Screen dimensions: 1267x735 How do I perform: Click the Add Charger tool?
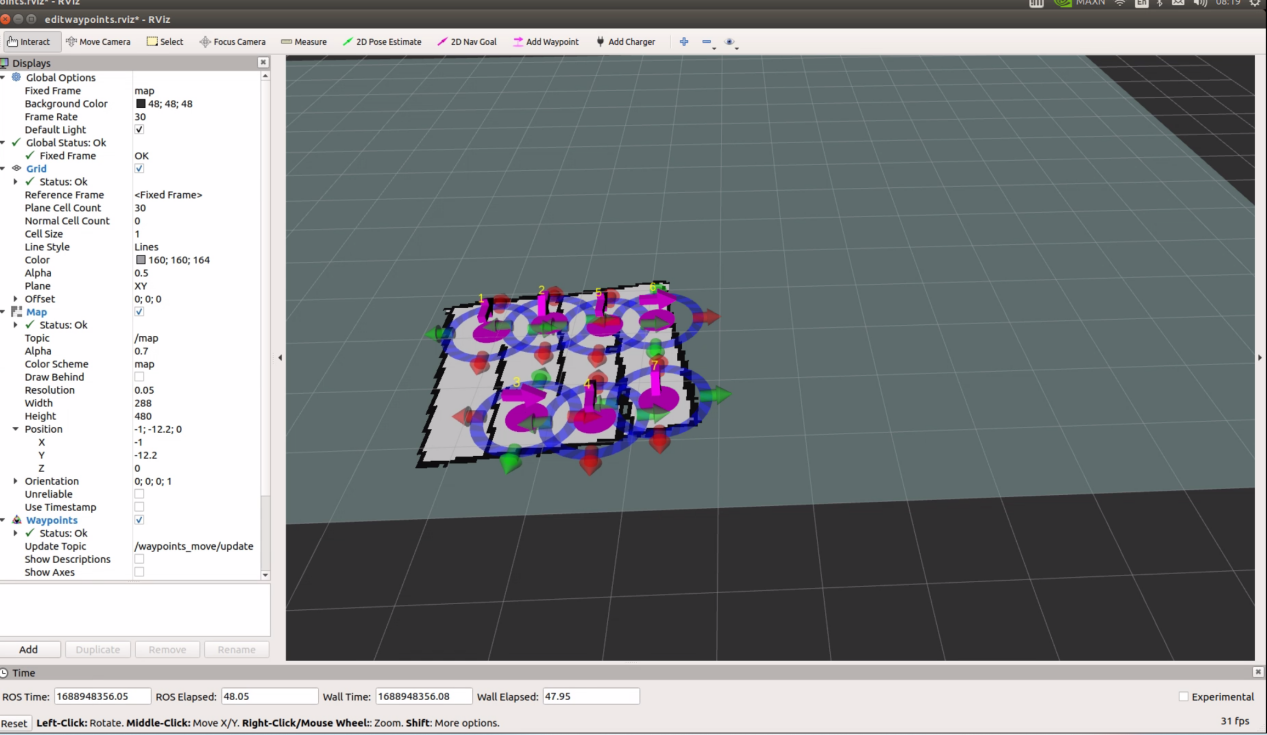point(625,42)
